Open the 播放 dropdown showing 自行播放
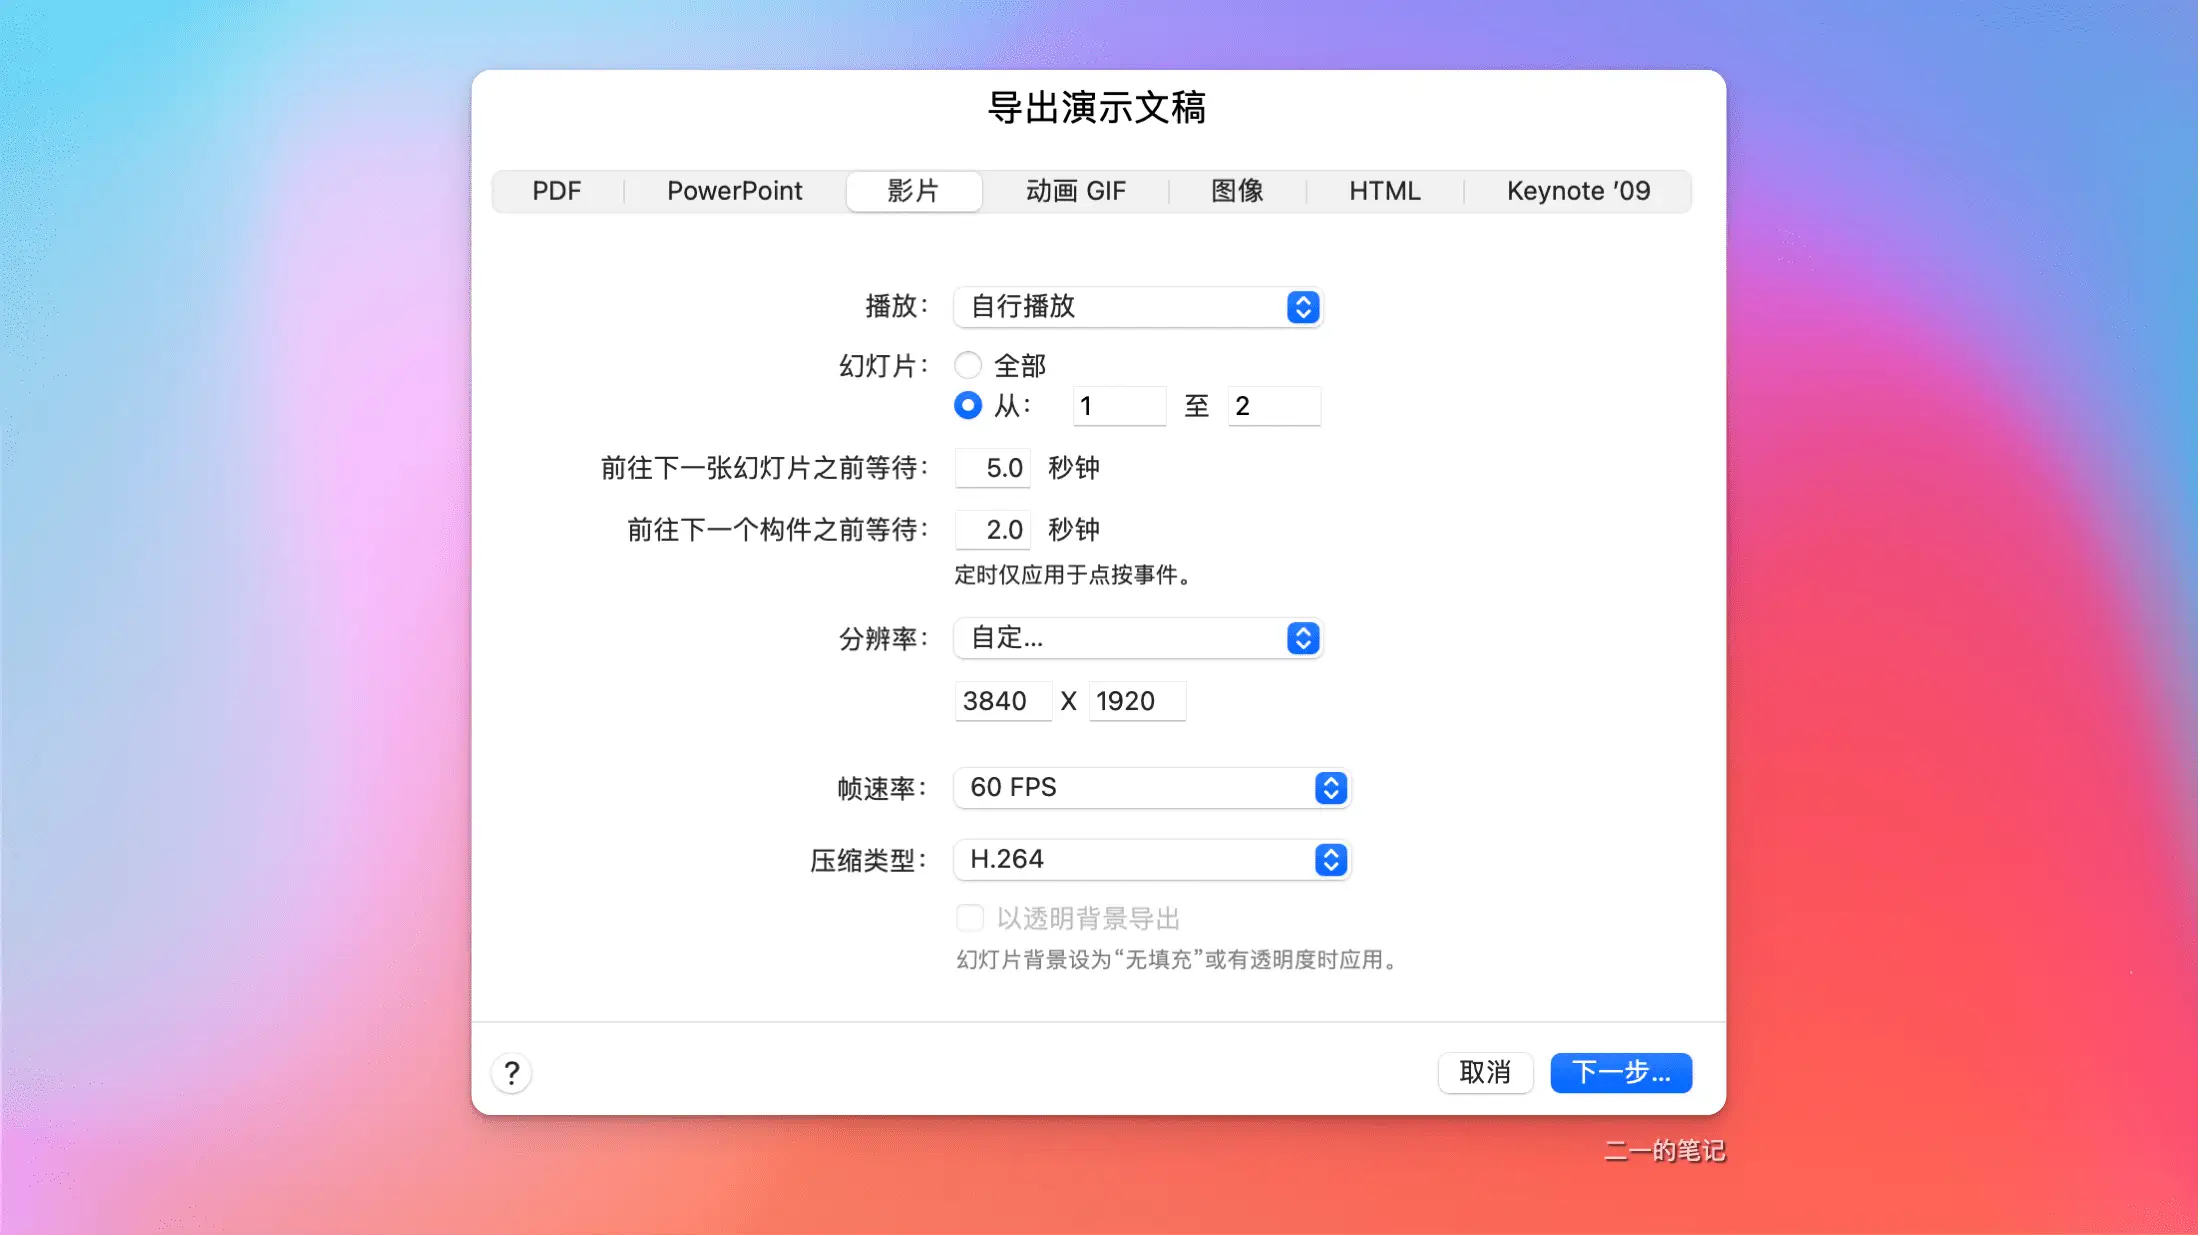The width and height of the screenshot is (2200, 1236). coord(1137,307)
